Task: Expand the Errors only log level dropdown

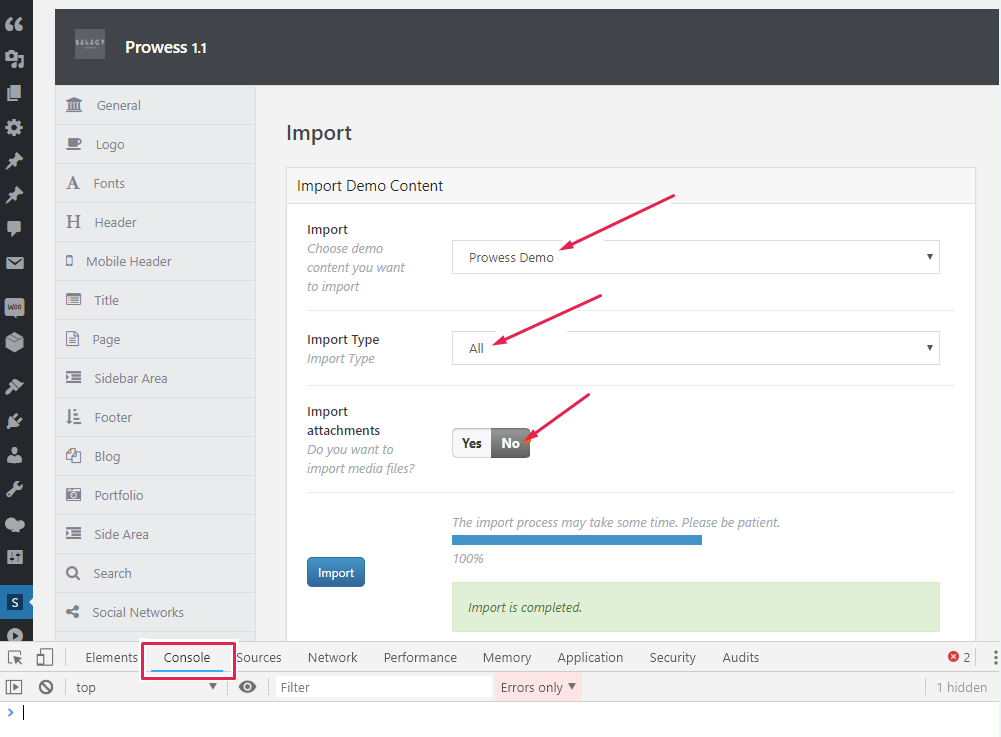Action: point(538,687)
